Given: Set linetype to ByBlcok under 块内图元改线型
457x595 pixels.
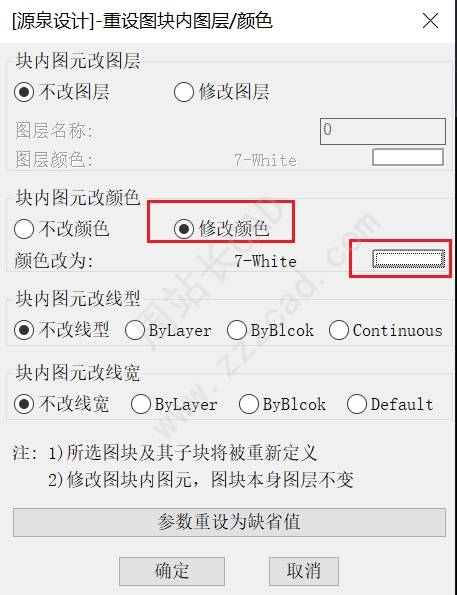Looking at the screenshot, I should click(x=270, y=330).
